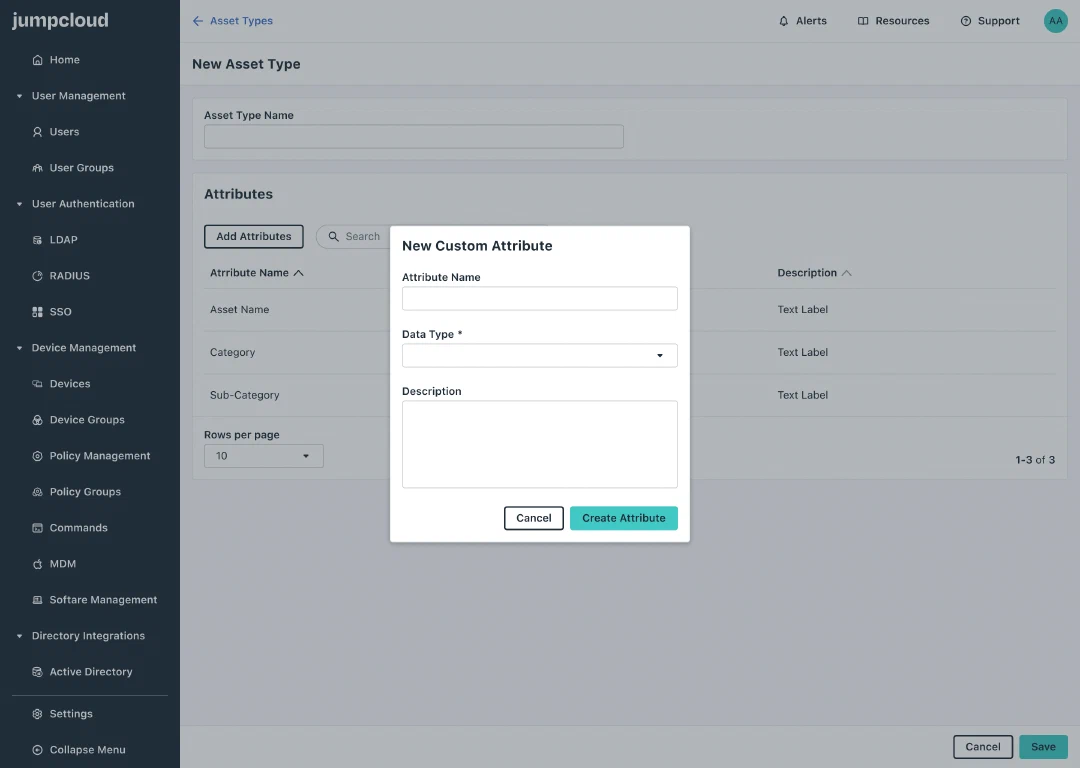Click the jumpcloud logo
The image size is (1080, 768).
(60, 21)
